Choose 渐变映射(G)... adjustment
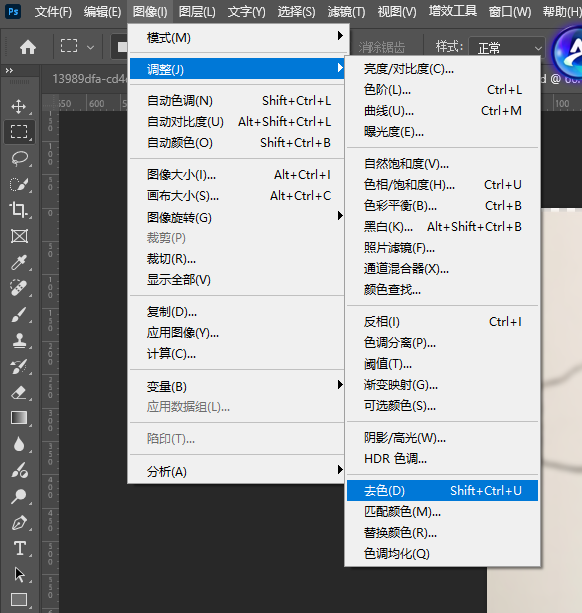The height and width of the screenshot is (613, 582). click(442, 385)
